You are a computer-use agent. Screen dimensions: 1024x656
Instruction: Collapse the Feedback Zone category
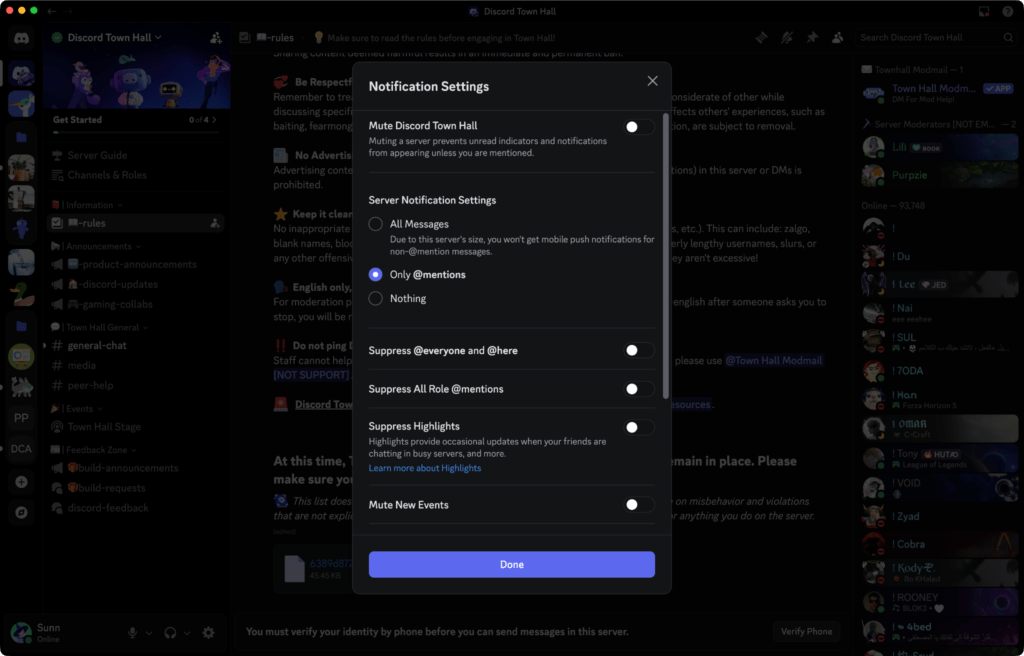(x=94, y=450)
